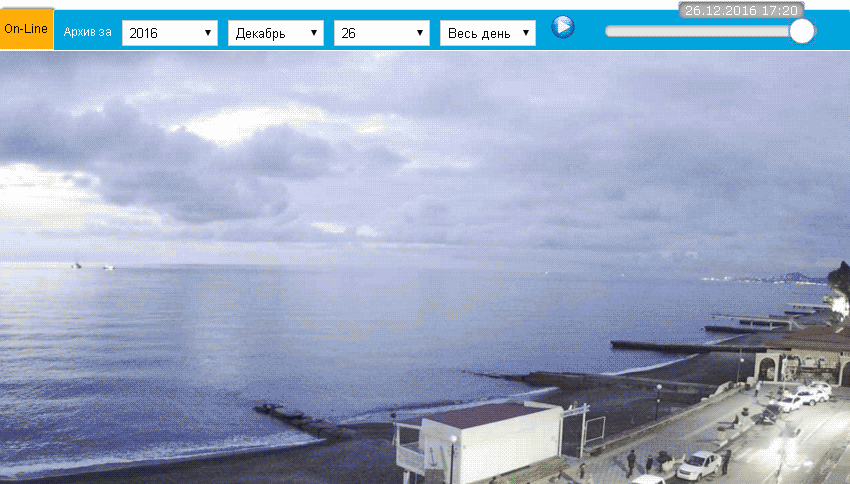Click the webcam seaside image
This screenshot has height=484, width=850.
425,268
